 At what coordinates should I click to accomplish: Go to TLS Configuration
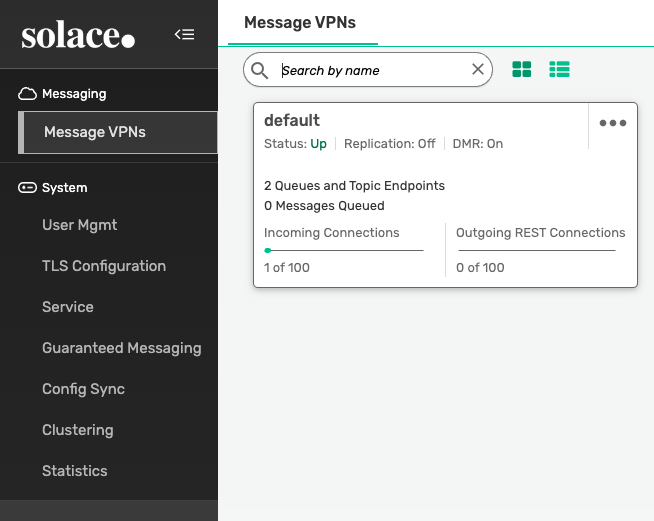coord(104,266)
